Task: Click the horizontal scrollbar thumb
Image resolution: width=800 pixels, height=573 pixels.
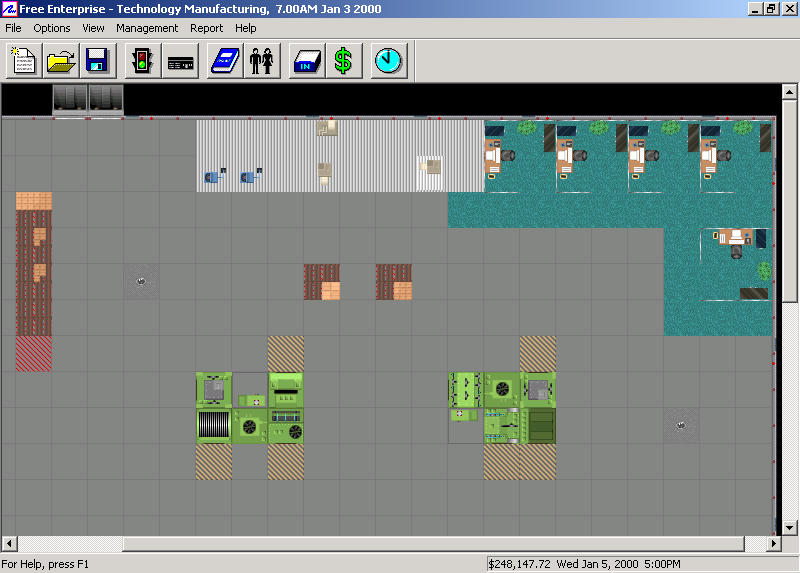Action: click(x=433, y=543)
